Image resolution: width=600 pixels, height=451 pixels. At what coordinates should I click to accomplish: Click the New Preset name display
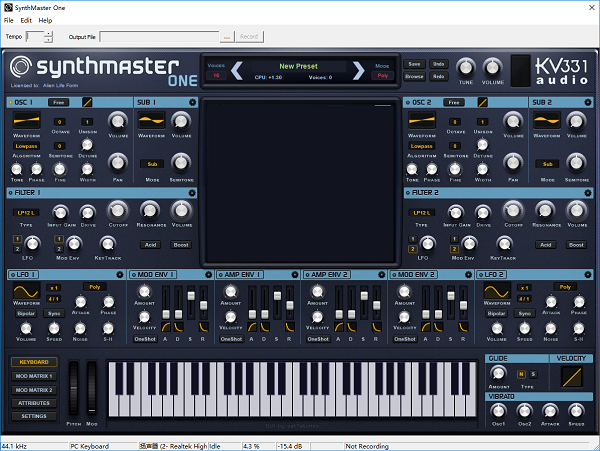[x=298, y=66]
